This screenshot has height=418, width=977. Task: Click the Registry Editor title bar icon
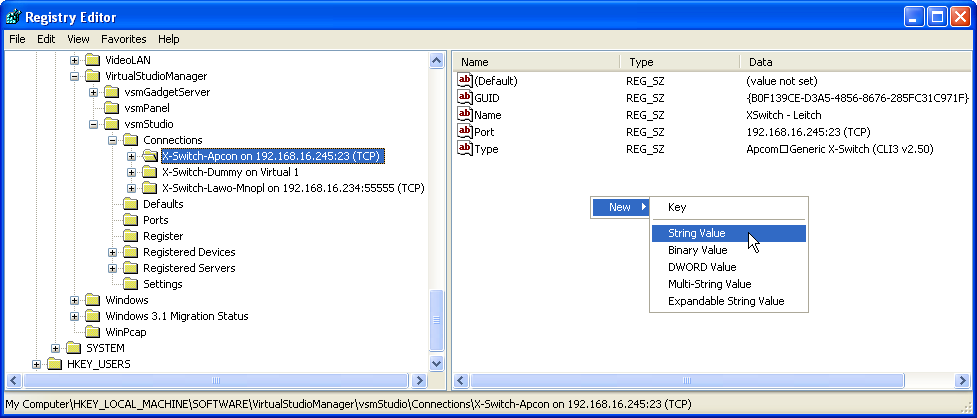(13, 17)
